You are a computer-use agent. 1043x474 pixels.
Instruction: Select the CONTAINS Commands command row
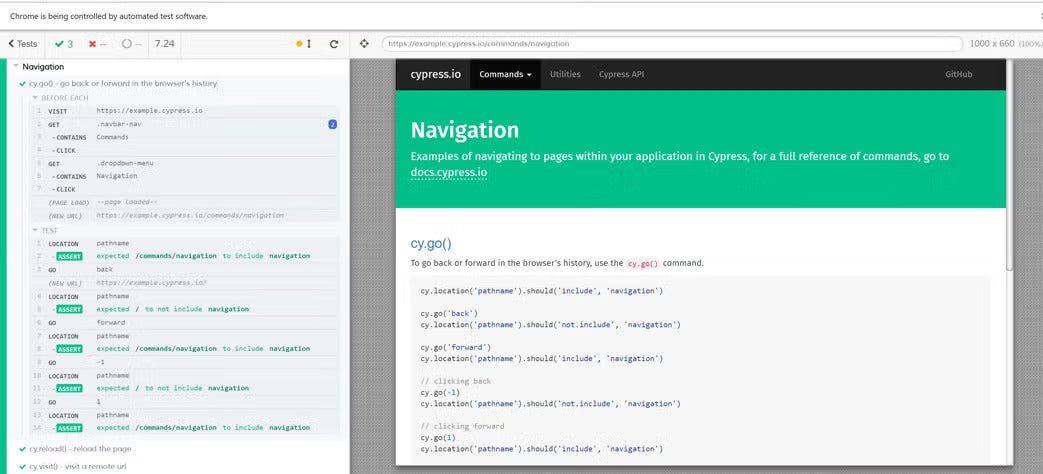[x=185, y=137]
